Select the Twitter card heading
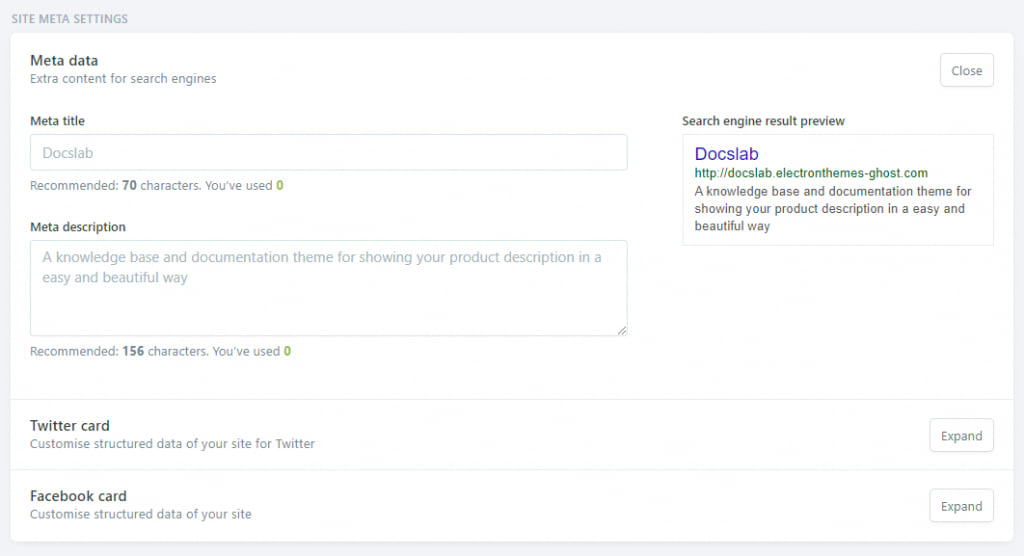Image resolution: width=1024 pixels, height=556 pixels. [x=69, y=426]
